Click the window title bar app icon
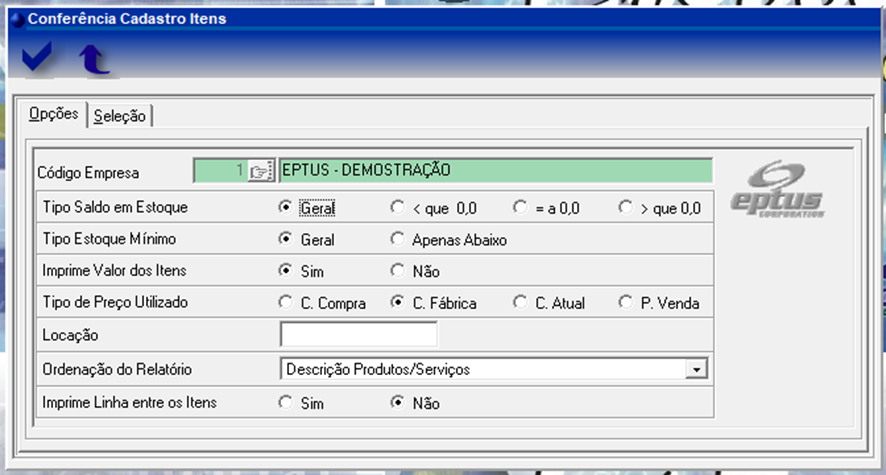Screen dimensions: 886x475 point(17,18)
